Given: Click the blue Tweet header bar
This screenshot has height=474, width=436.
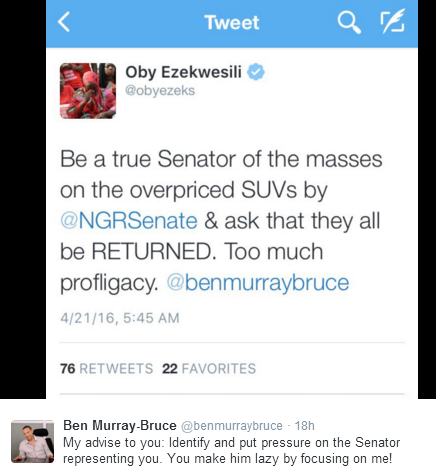Looking at the screenshot, I should click(x=232, y=24).
